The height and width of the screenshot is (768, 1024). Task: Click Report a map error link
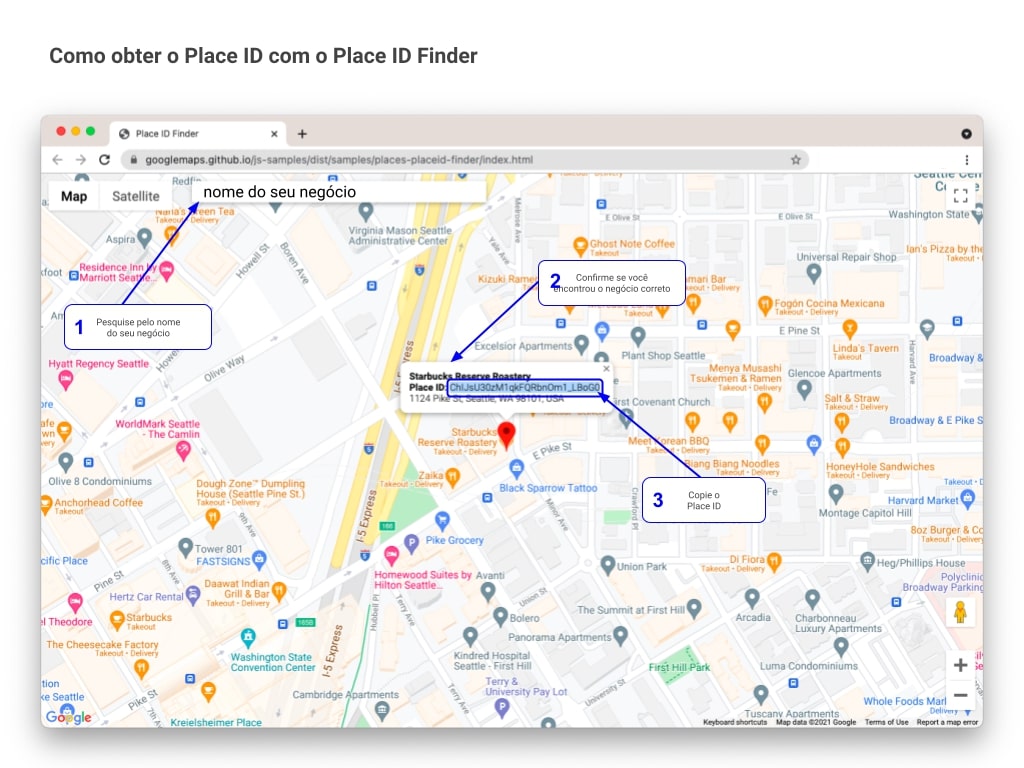pos(947,722)
